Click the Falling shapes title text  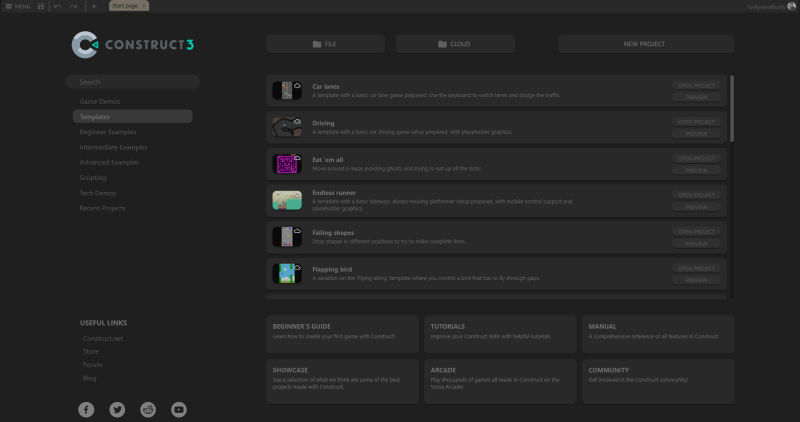click(333, 233)
